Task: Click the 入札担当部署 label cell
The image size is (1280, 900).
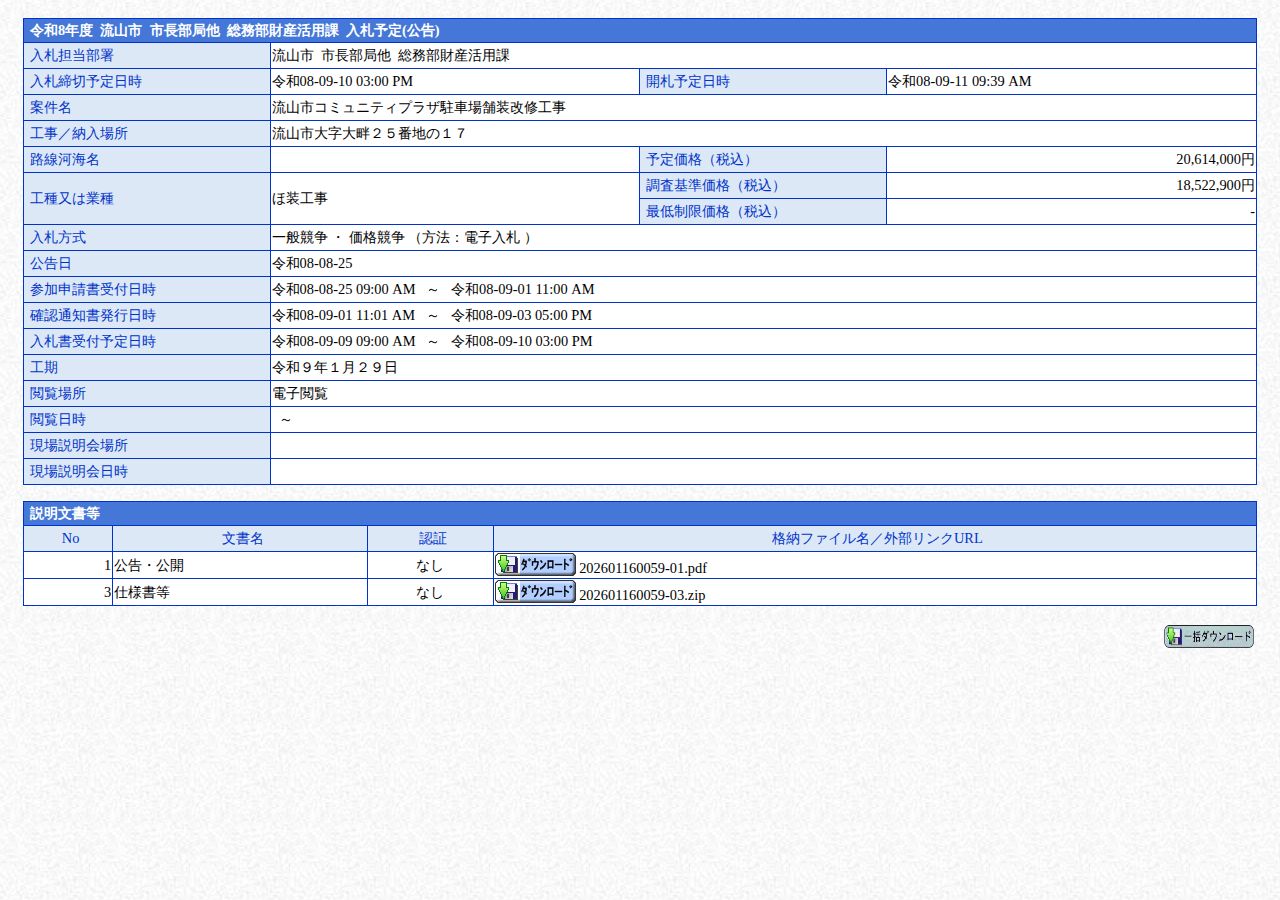Action: click(147, 56)
